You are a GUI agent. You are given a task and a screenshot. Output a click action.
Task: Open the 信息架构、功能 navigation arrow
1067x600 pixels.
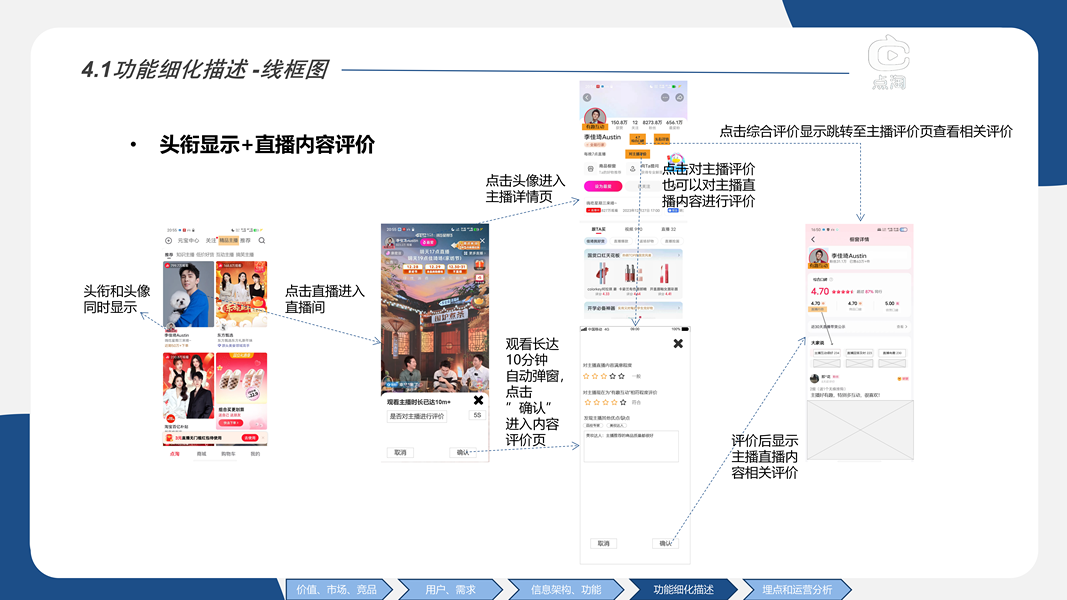[x=565, y=589]
